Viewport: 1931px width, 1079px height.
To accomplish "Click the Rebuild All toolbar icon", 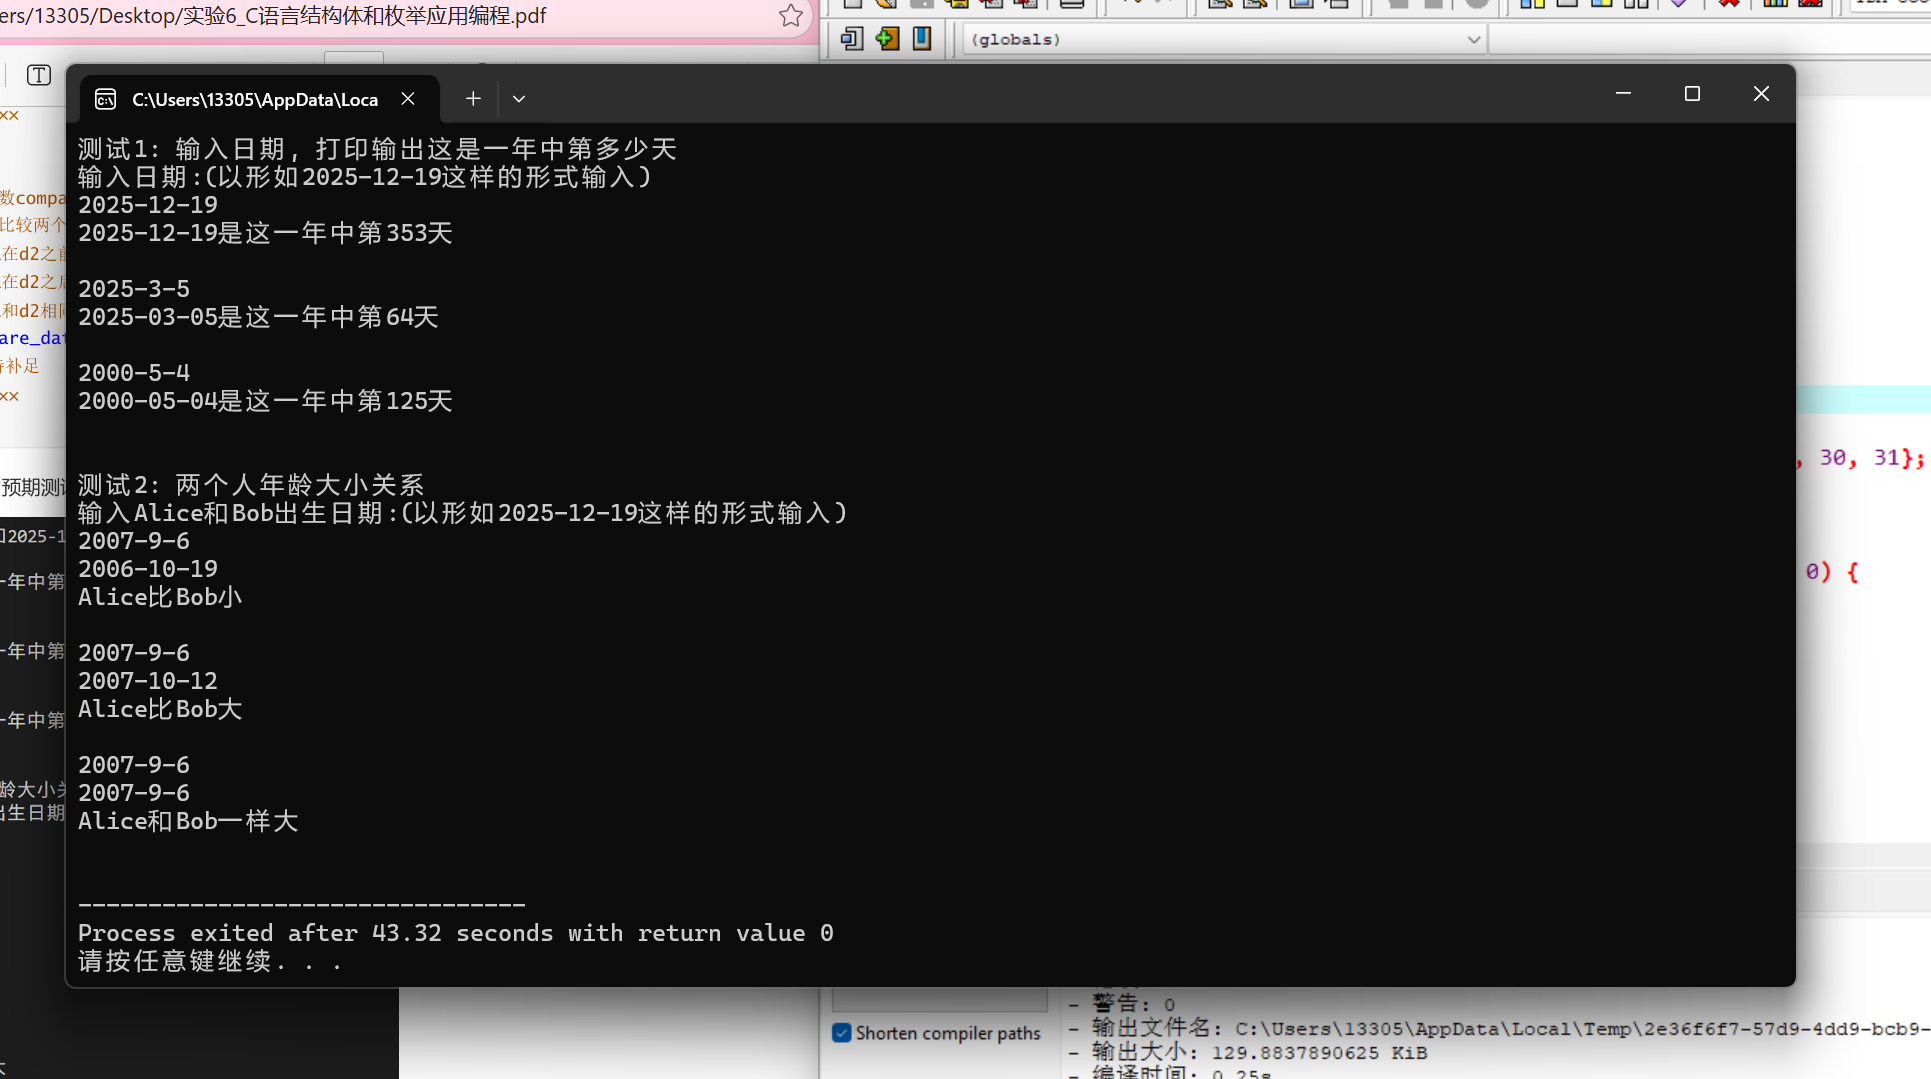I will pyautogui.click(x=1638, y=6).
